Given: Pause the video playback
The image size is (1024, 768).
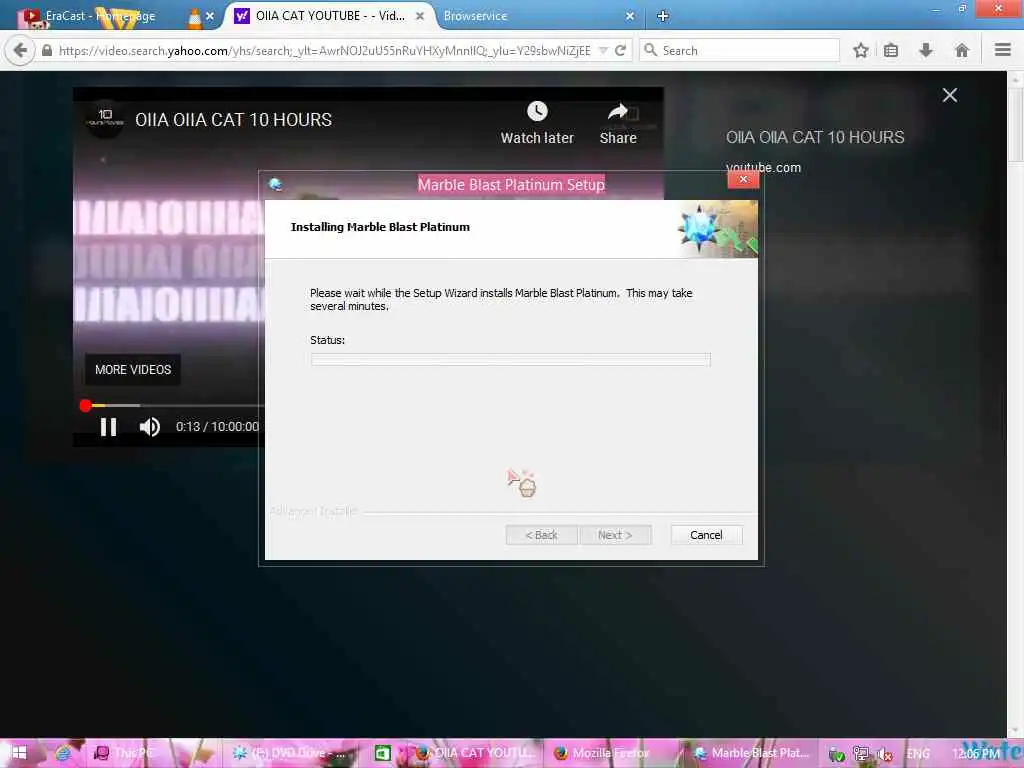Looking at the screenshot, I should (108, 427).
